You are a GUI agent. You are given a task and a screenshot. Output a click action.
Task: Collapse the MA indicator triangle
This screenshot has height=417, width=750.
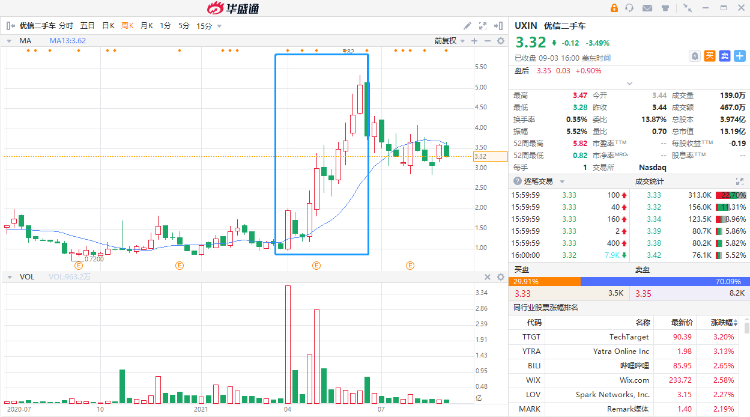pos(9,41)
